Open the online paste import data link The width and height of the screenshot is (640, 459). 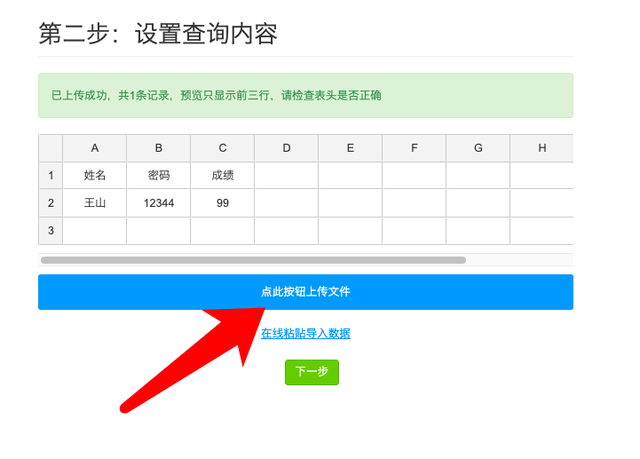point(305,333)
